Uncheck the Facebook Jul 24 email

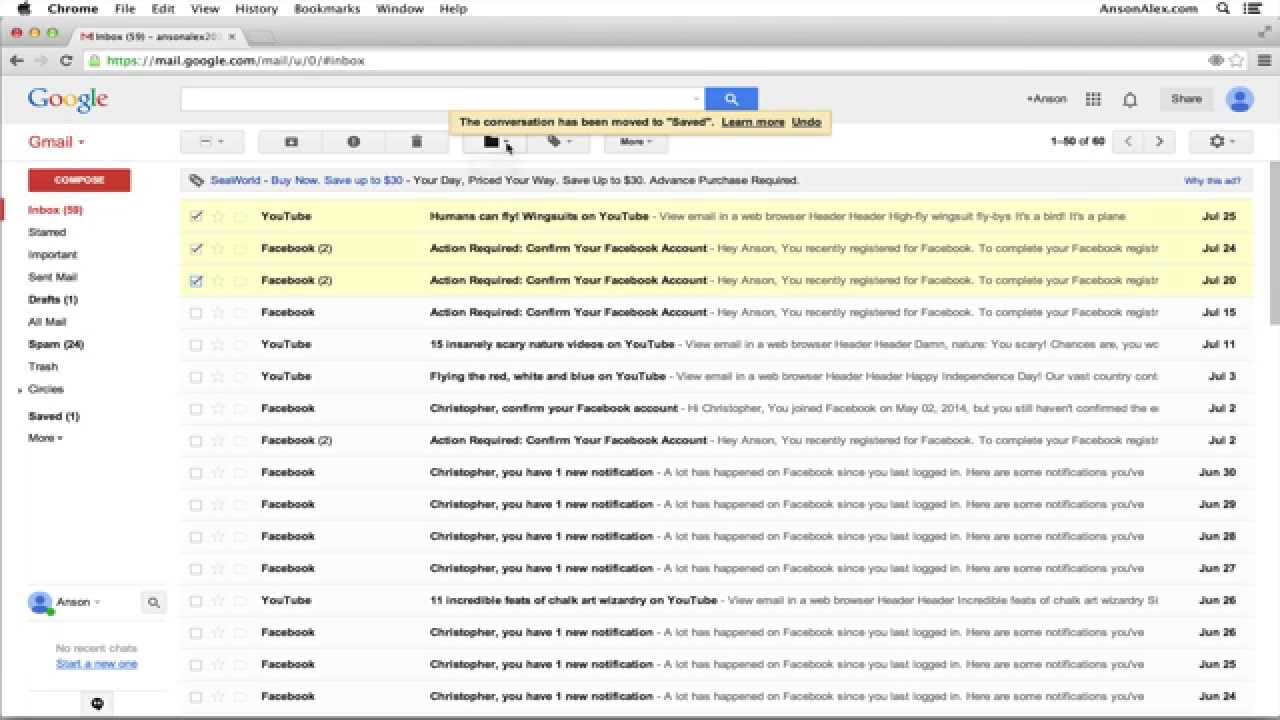[x=196, y=248]
